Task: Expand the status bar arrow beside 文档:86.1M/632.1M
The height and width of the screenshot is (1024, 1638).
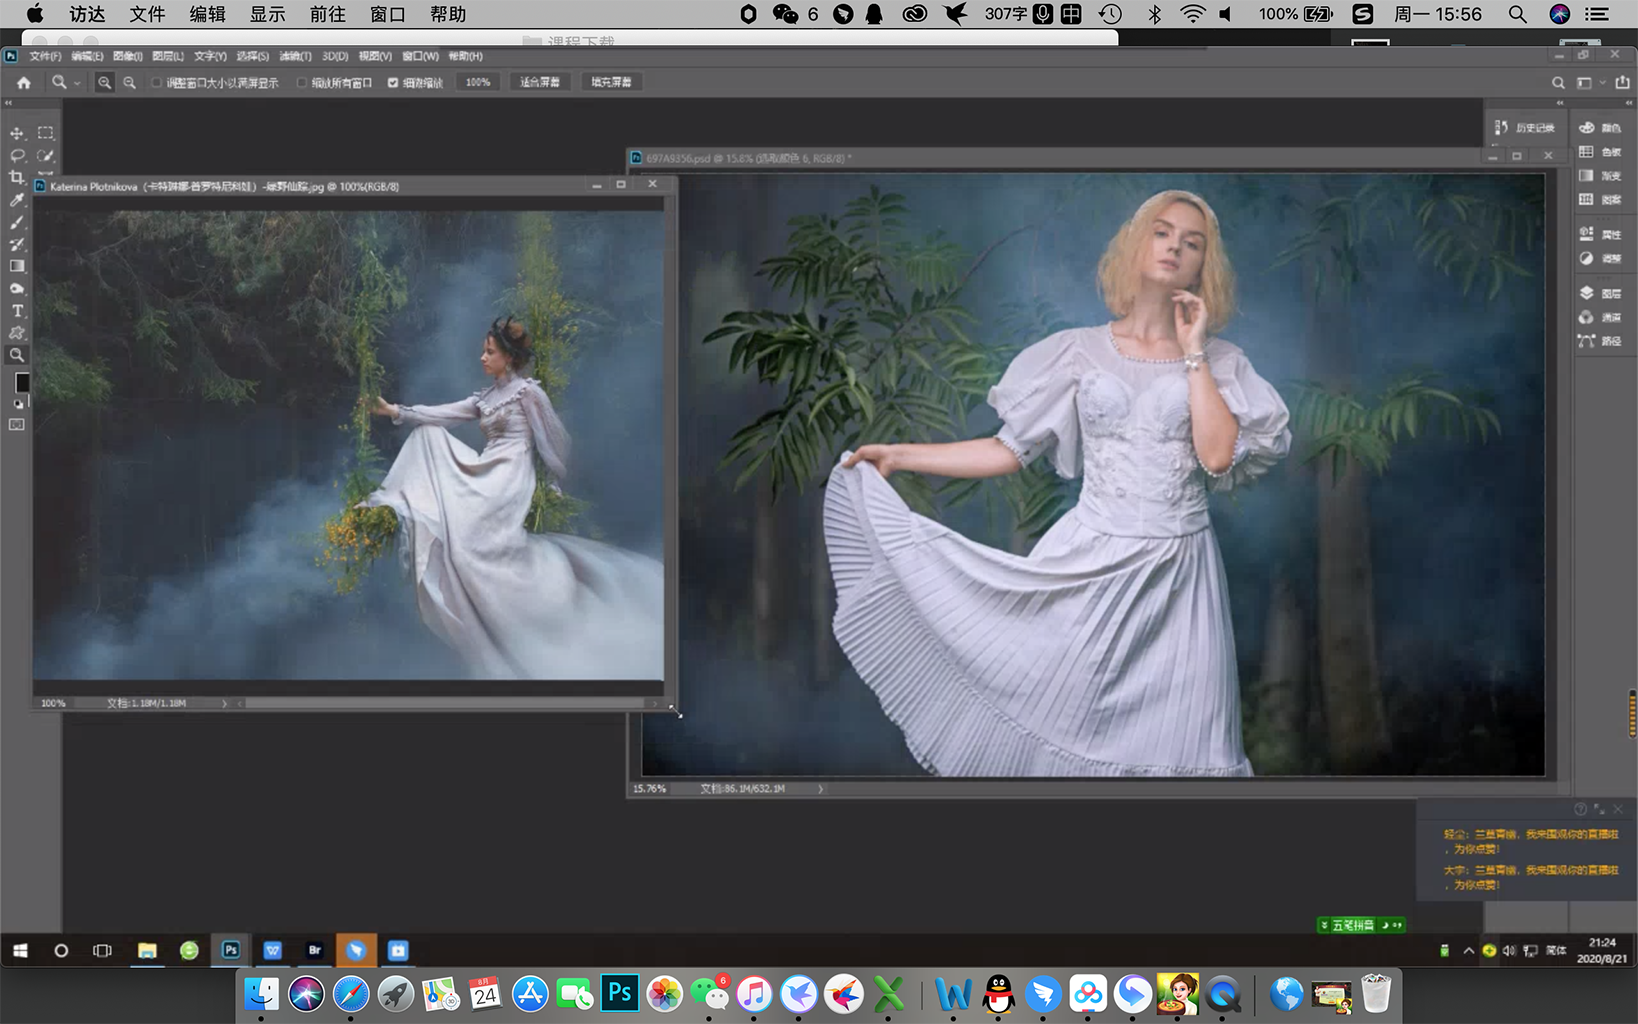Action: tap(821, 789)
